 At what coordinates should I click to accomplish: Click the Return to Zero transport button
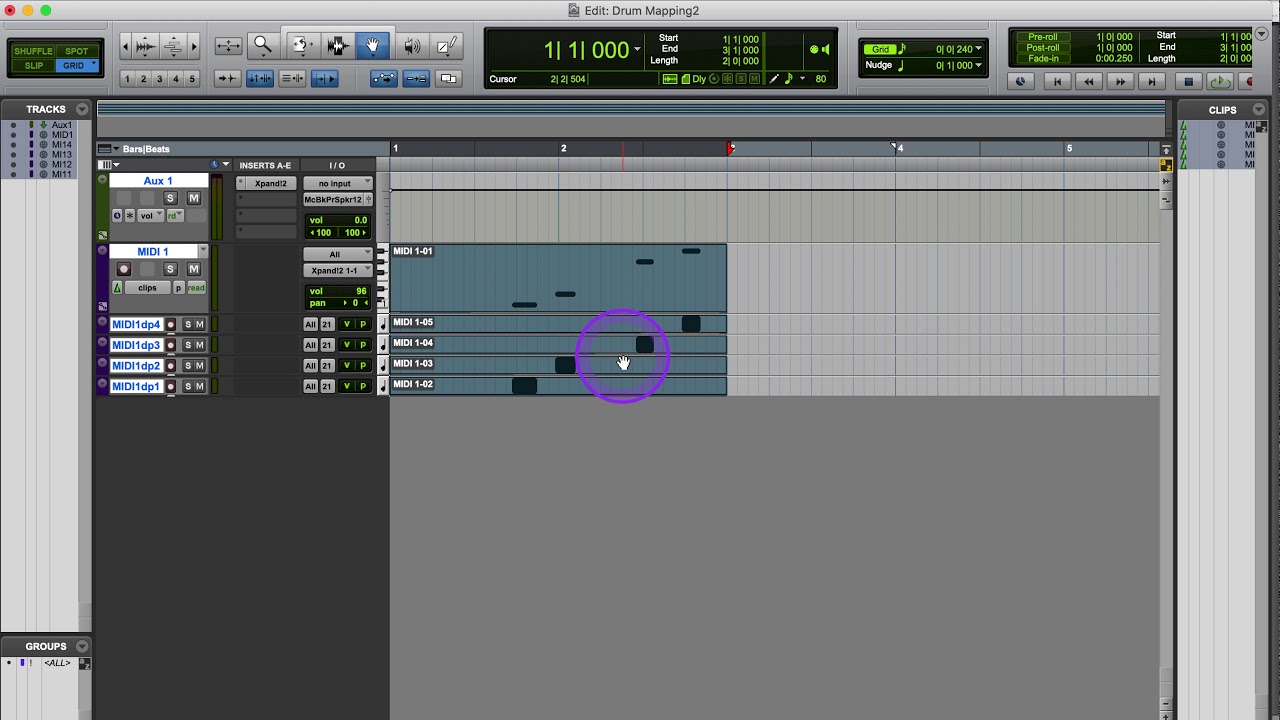coord(1056,82)
